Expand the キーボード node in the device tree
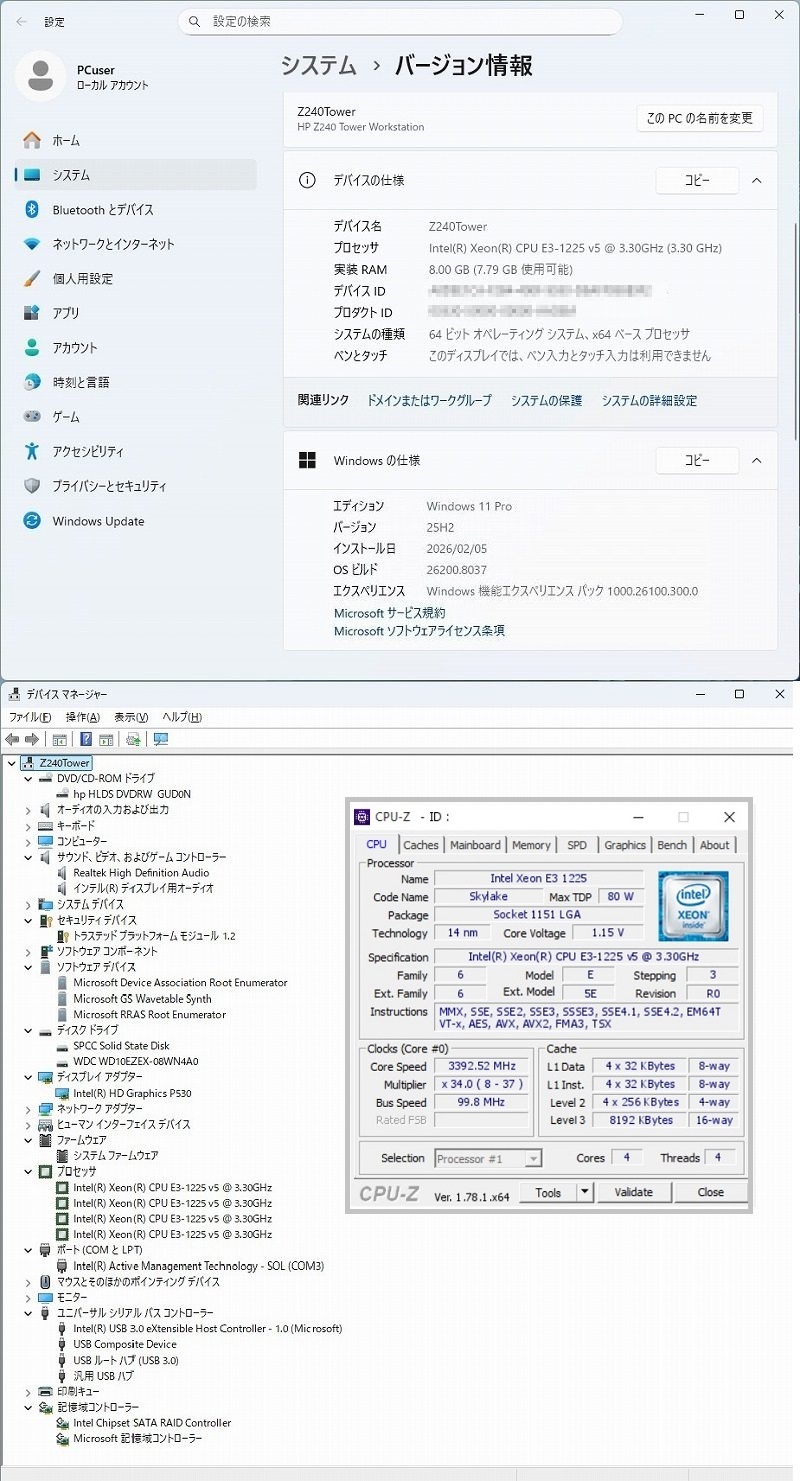Screen dimensions: 800x1481 pos(28,826)
